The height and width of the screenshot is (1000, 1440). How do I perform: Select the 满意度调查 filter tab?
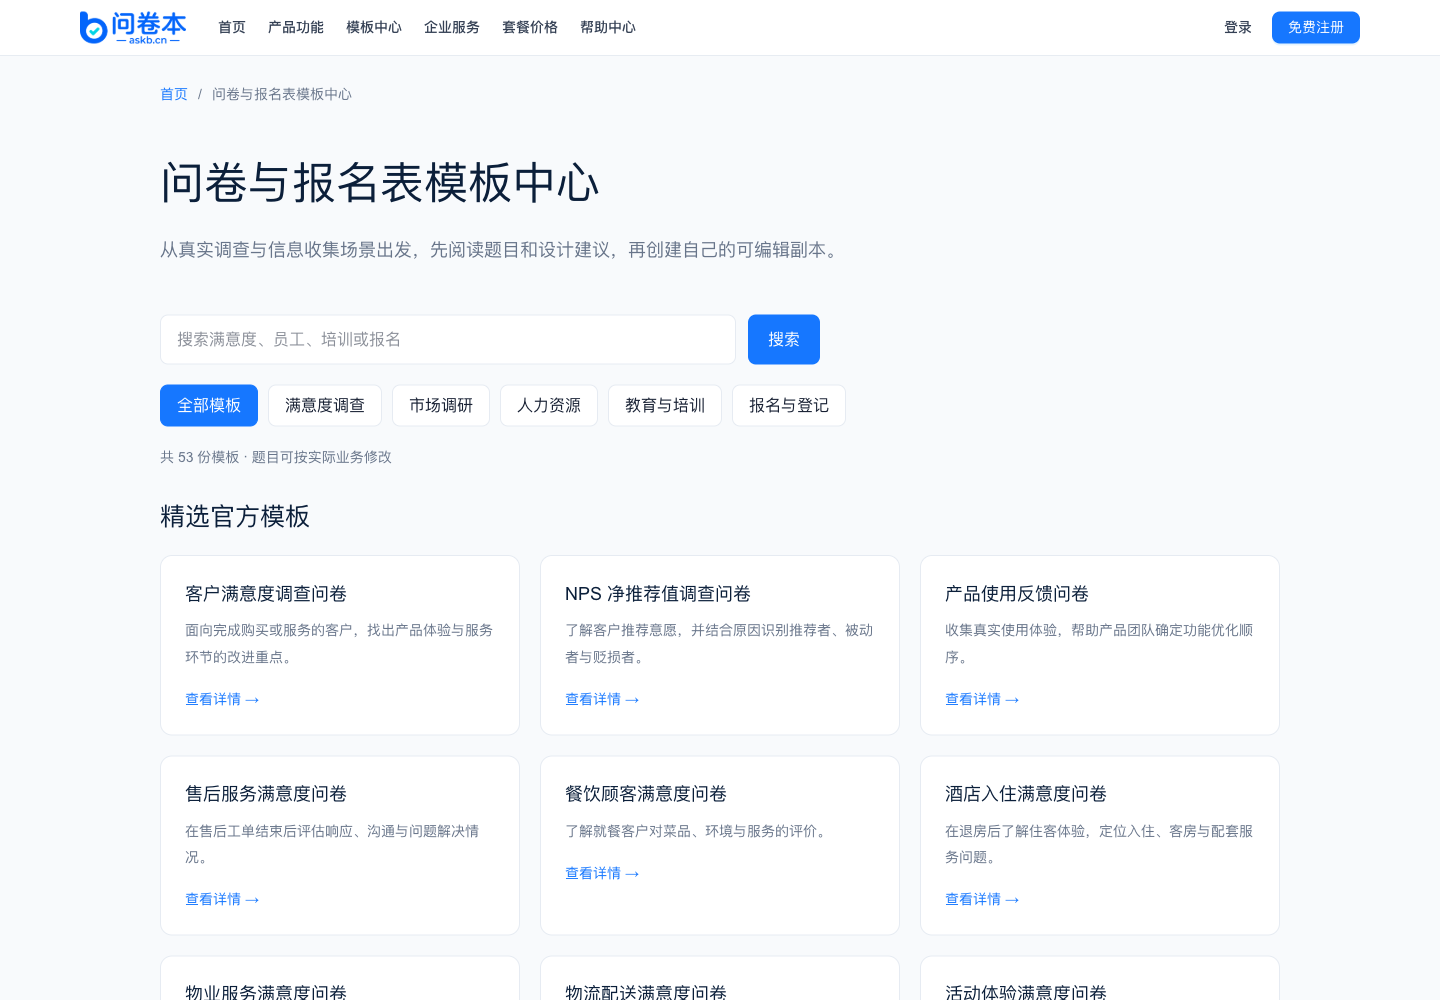(x=325, y=405)
